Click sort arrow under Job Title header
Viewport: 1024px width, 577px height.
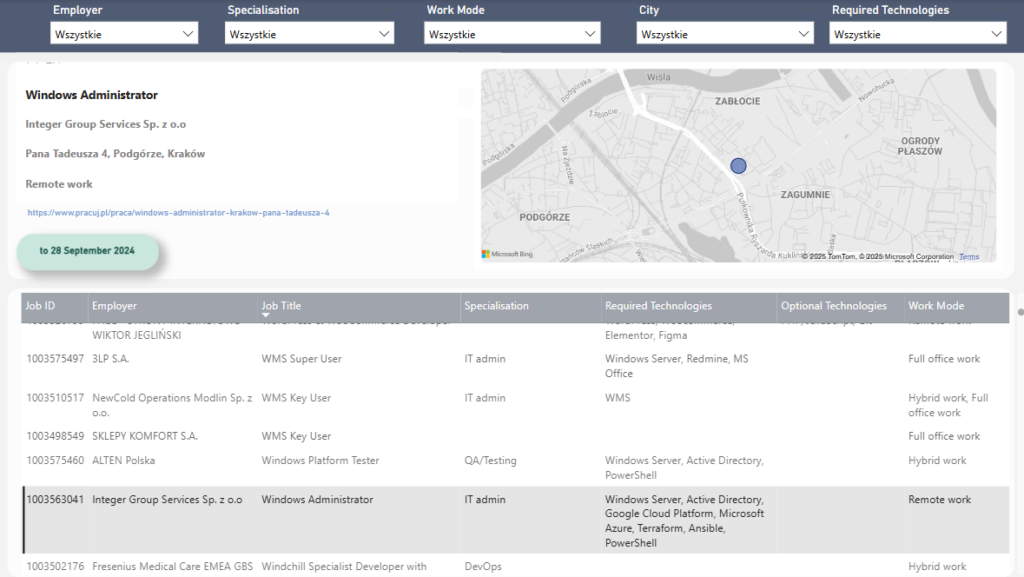[266, 315]
